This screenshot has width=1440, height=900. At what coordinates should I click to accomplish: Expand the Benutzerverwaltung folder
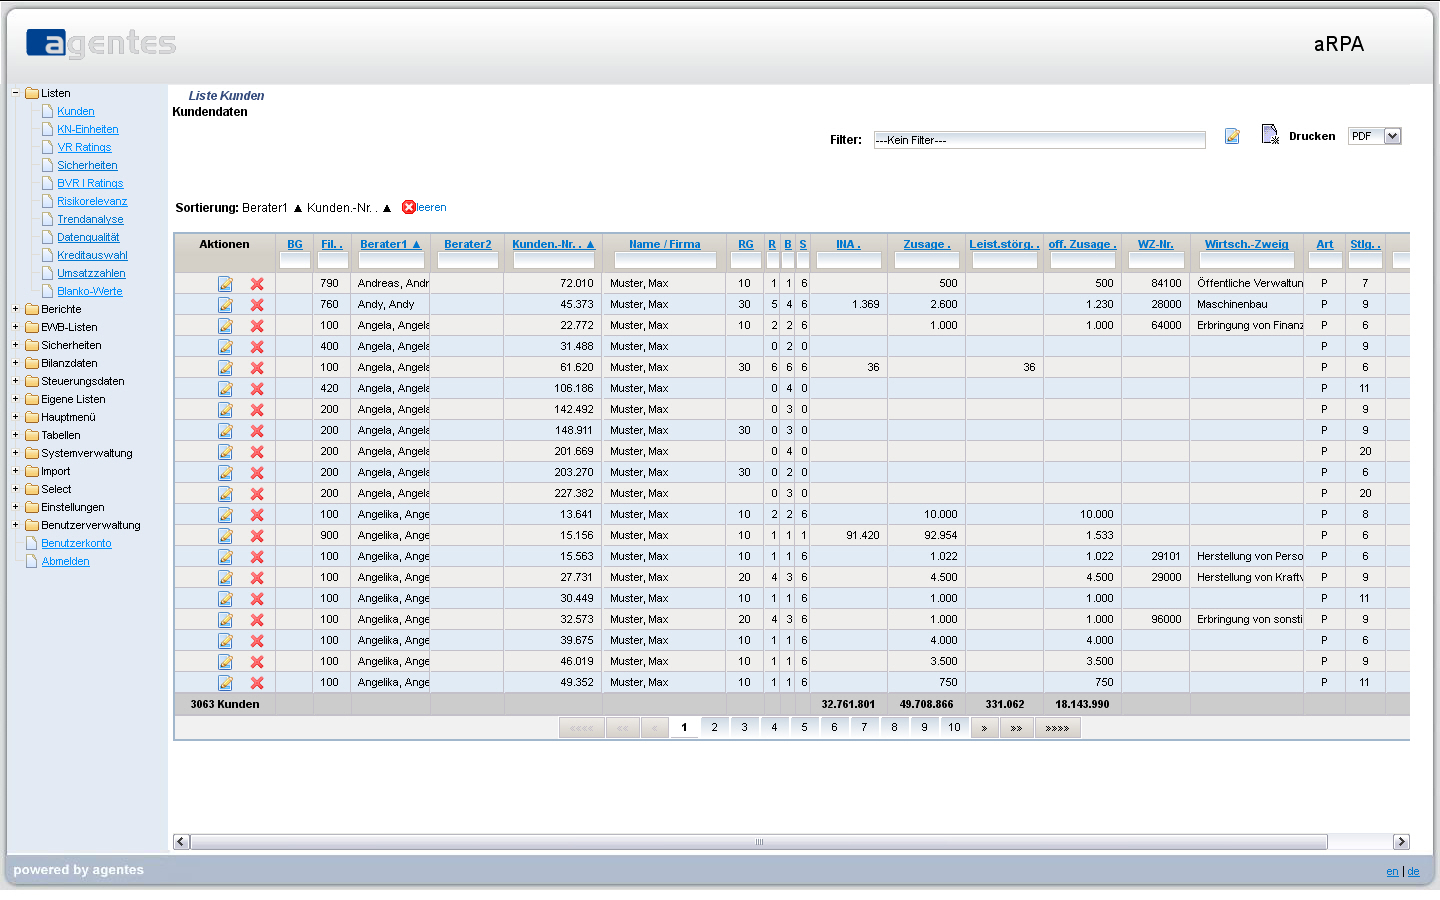click(15, 525)
